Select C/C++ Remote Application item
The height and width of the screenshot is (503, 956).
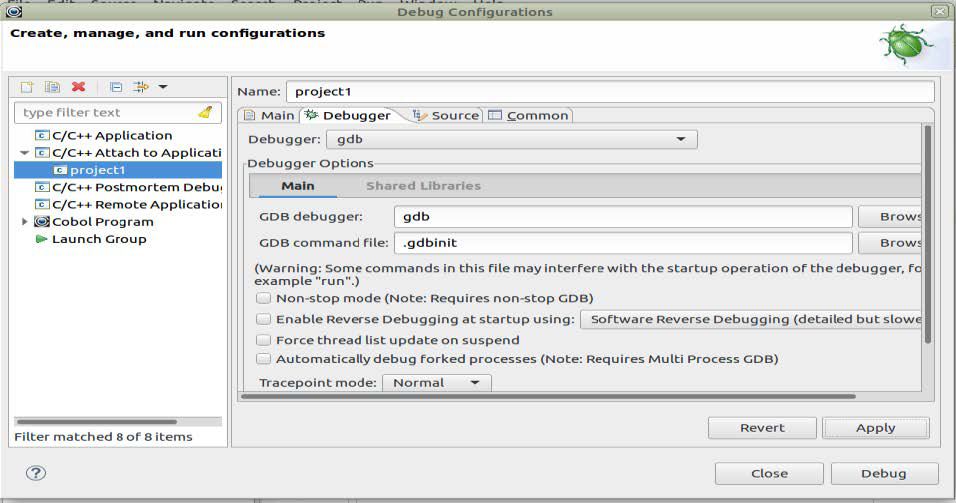[137, 204]
